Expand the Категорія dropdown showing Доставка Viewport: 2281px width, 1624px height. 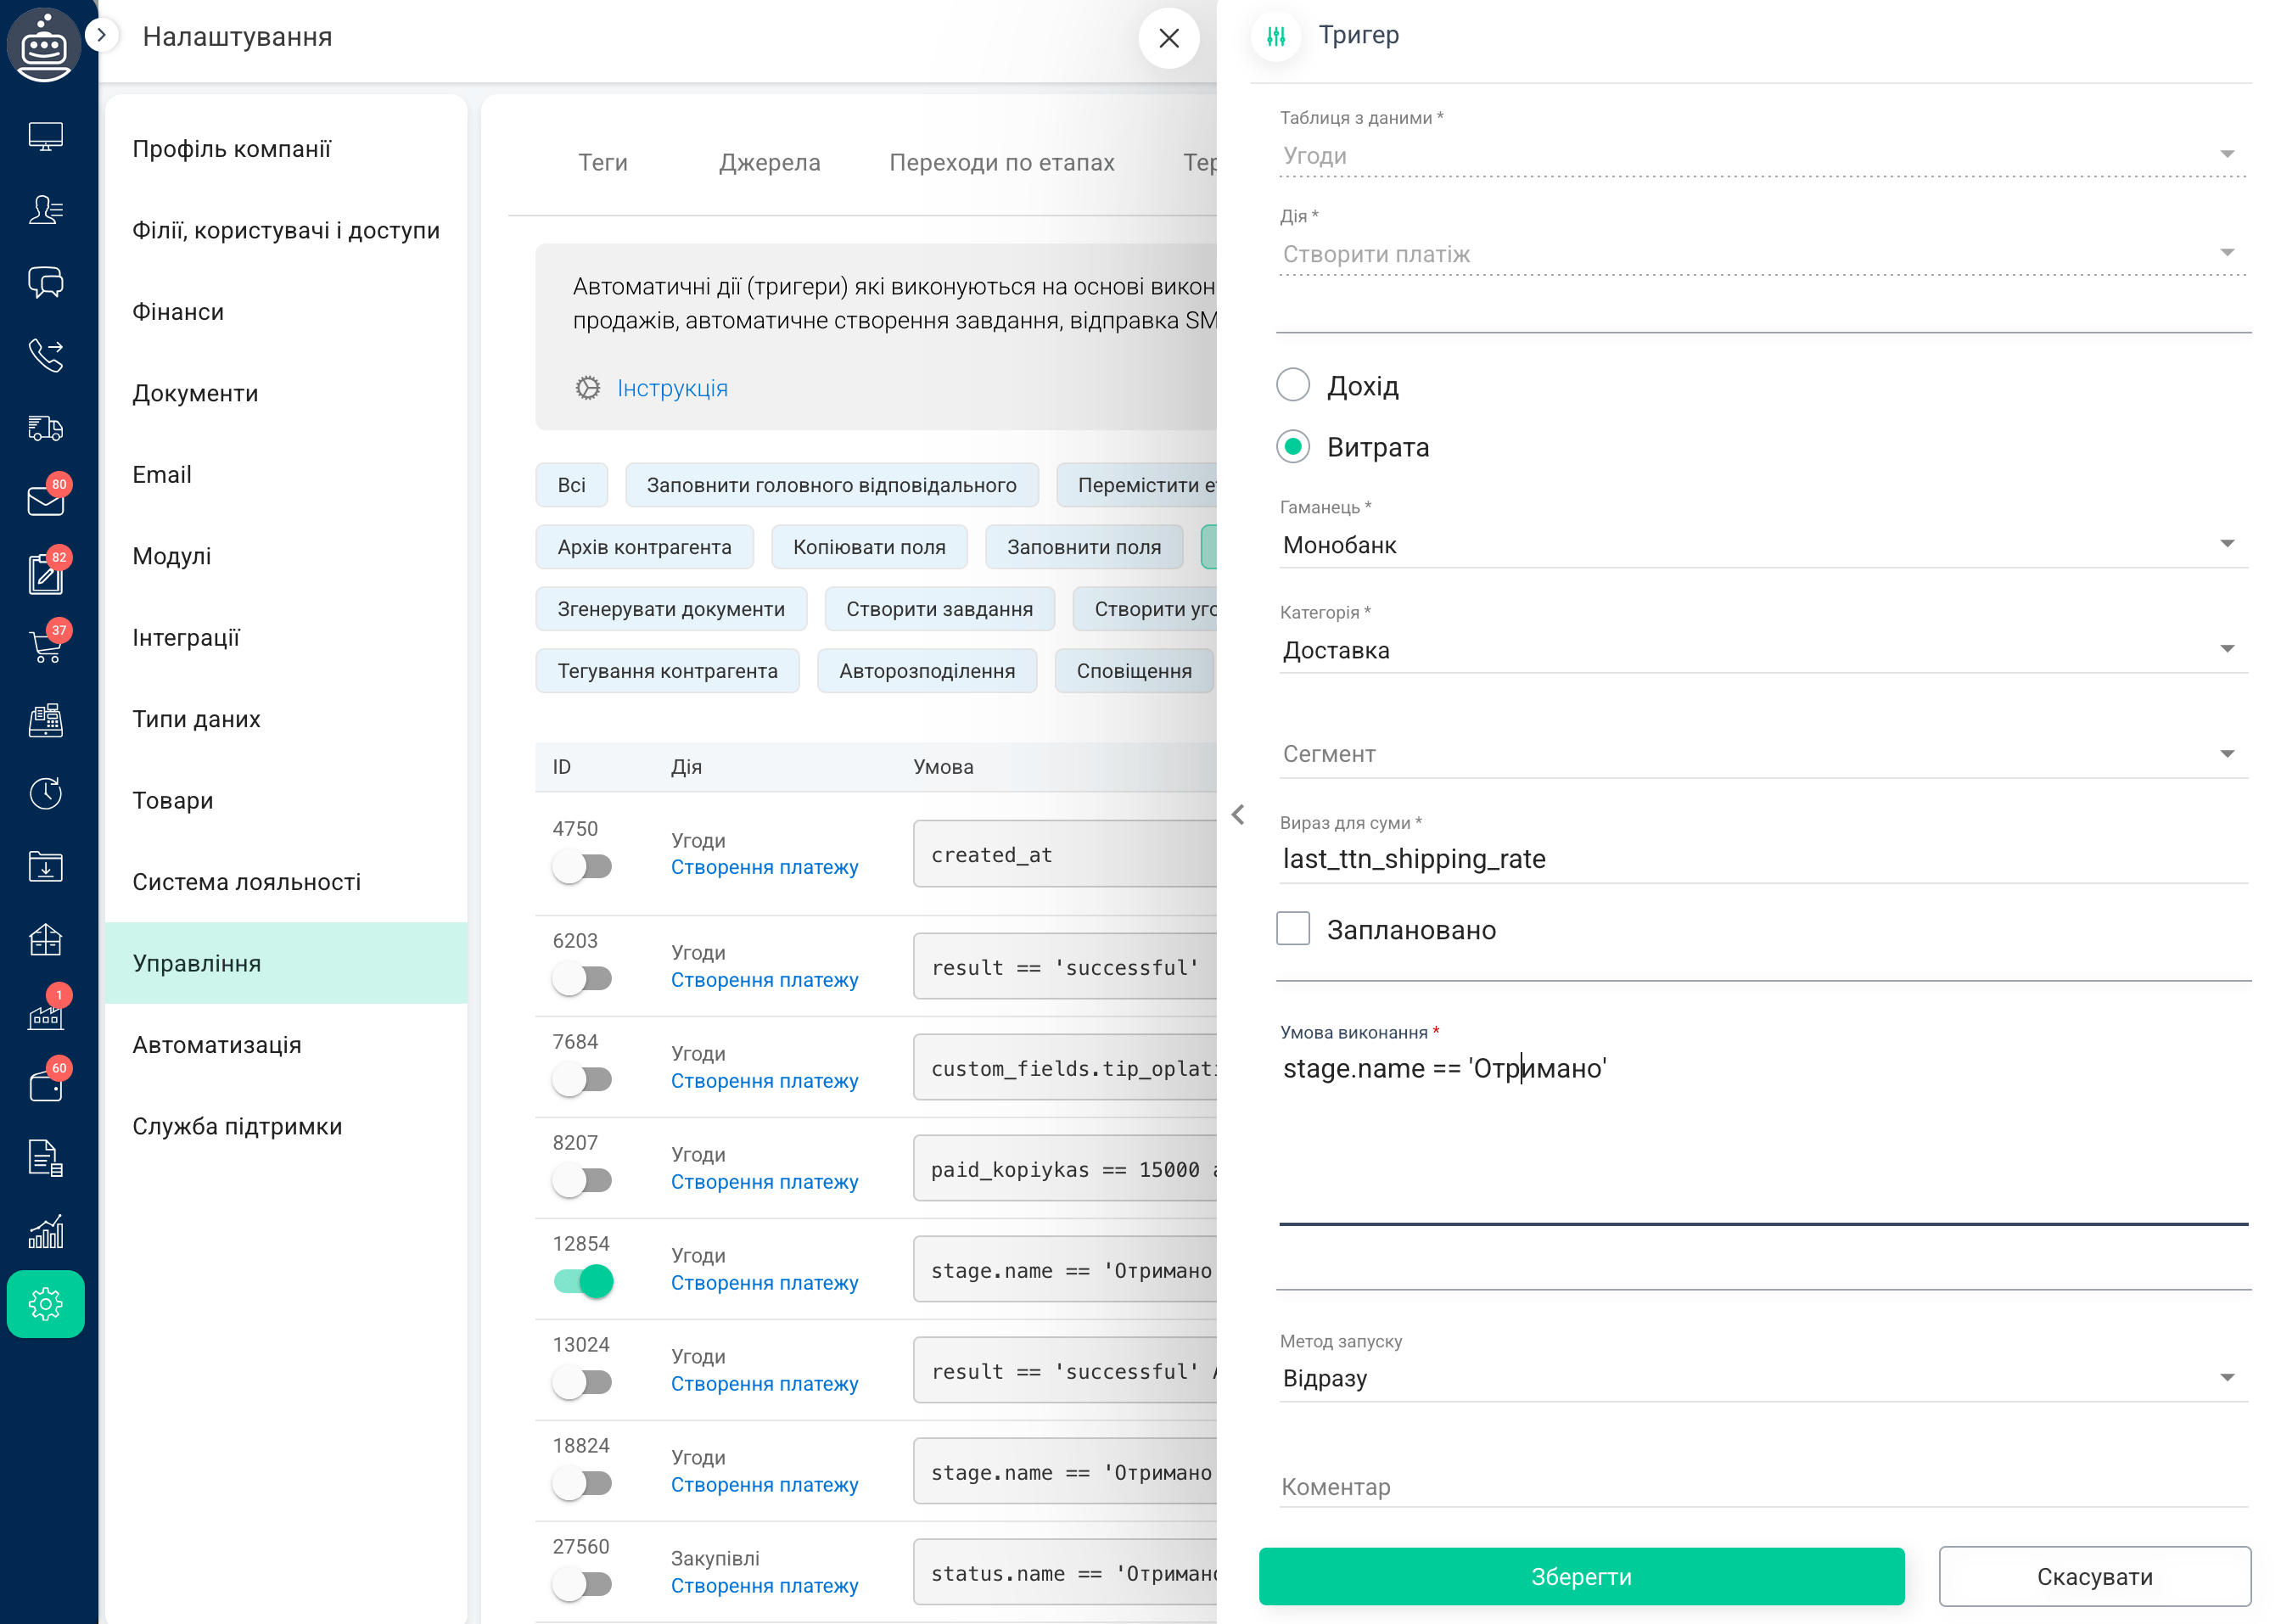click(1762, 650)
